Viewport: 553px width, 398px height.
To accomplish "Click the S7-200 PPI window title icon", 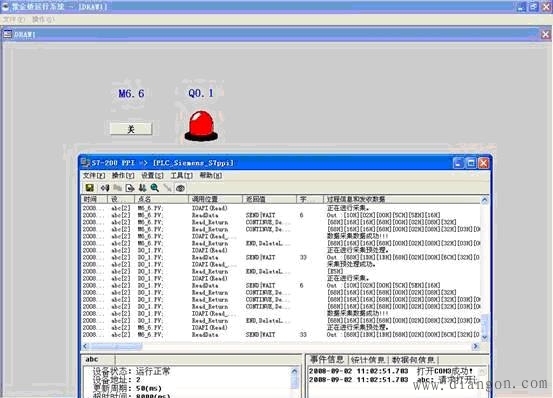I will 85,163.
